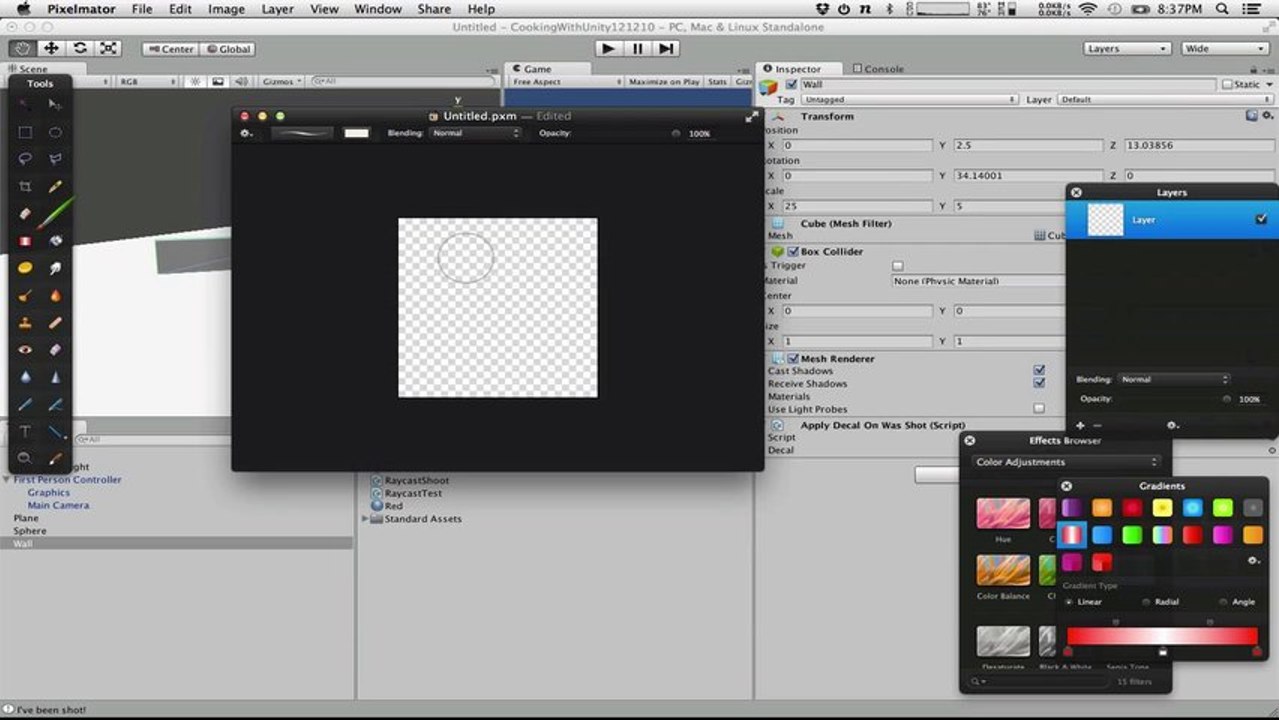Open the Wide layout dropdown
1279x720 pixels.
pyautogui.click(x=1225, y=48)
